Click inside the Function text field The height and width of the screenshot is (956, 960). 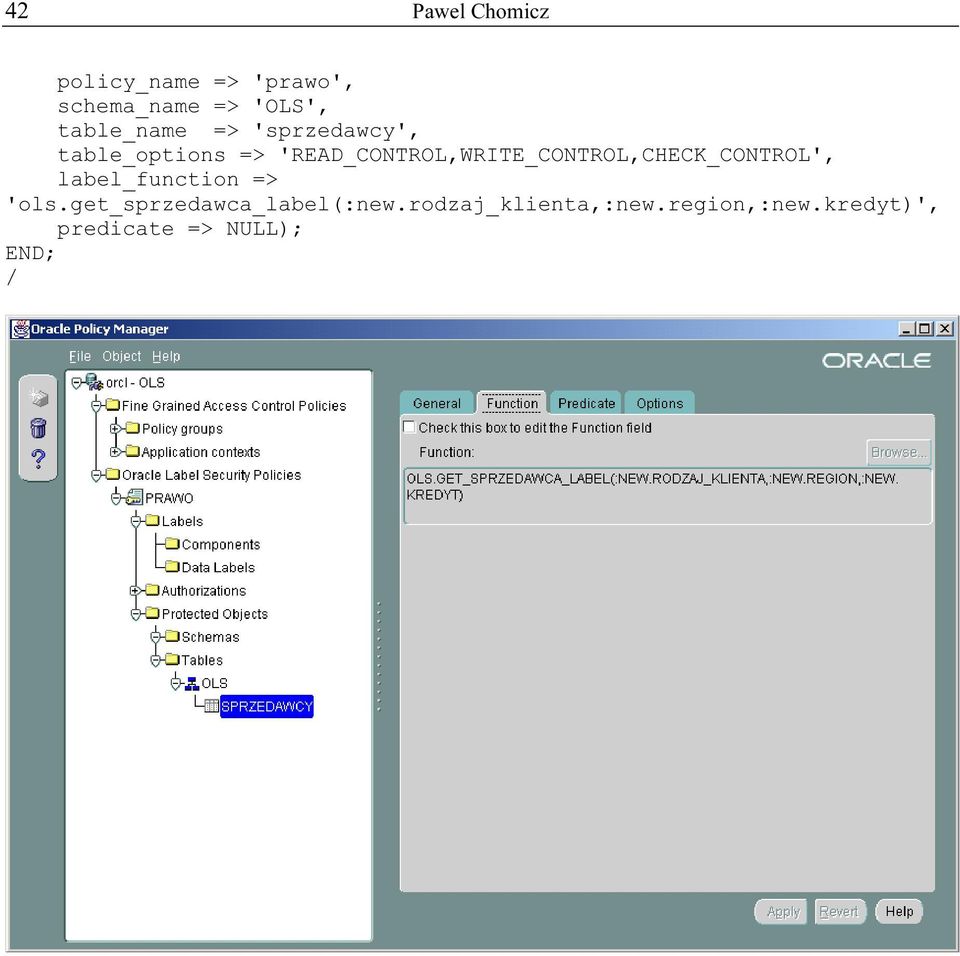coord(667,496)
